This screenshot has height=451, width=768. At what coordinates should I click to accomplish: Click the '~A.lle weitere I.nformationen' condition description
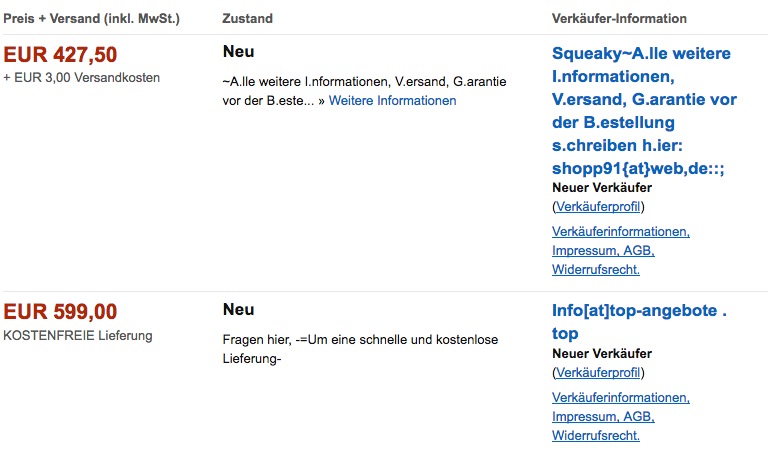point(364,91)
